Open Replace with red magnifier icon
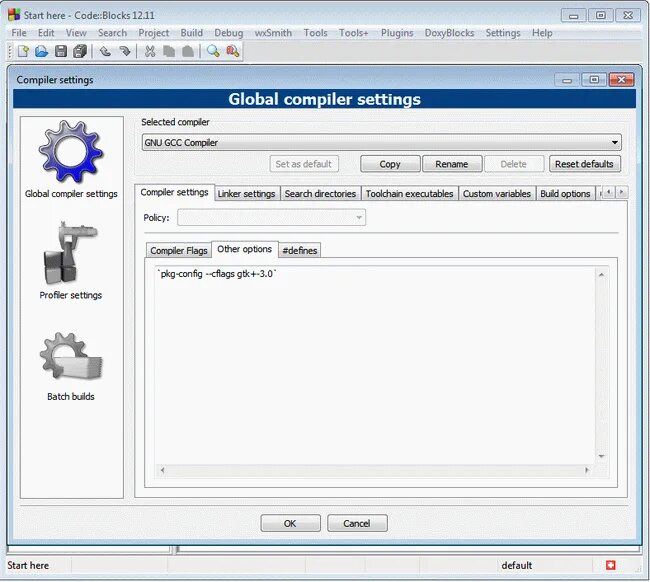Image resolution: width=650 pixels, height=582 pixels. point(233,51)
